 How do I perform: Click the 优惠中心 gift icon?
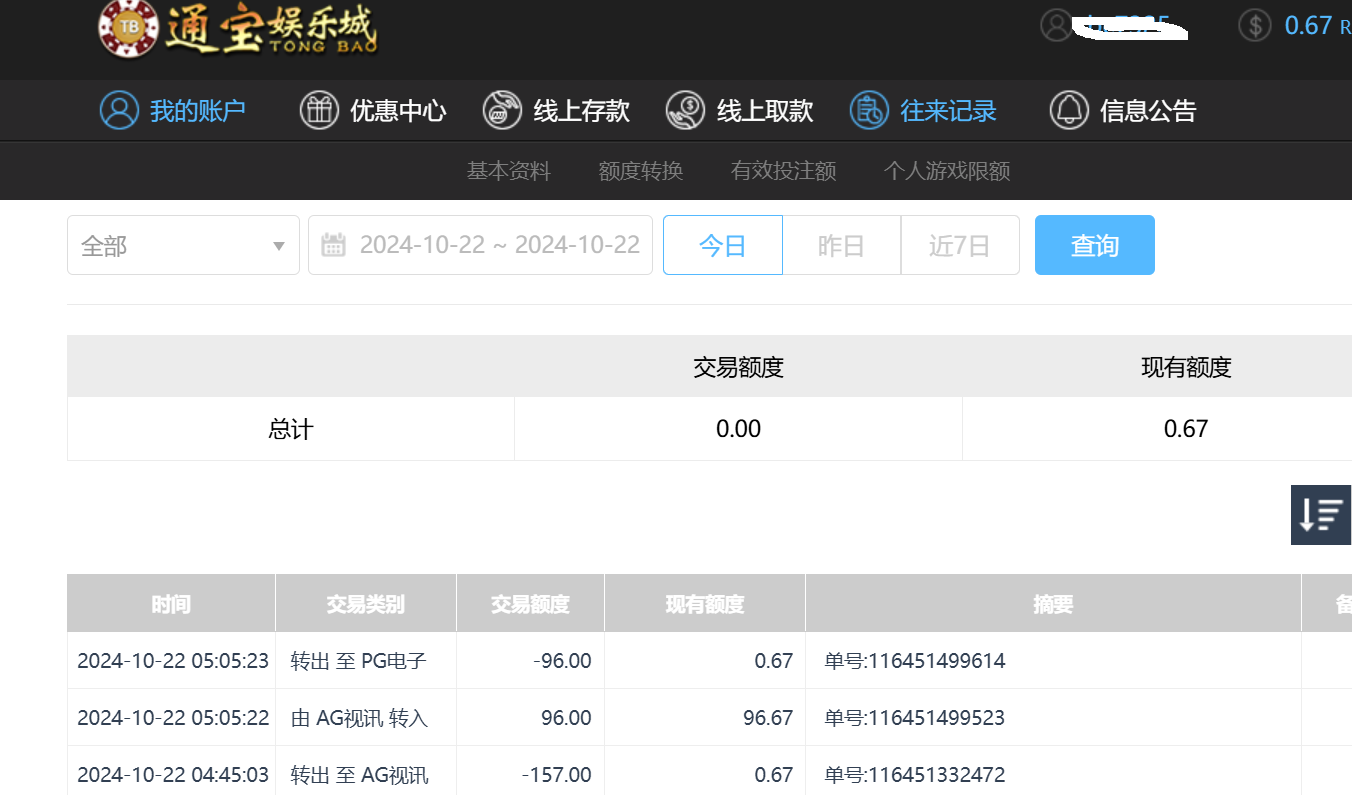pos(319,110)
